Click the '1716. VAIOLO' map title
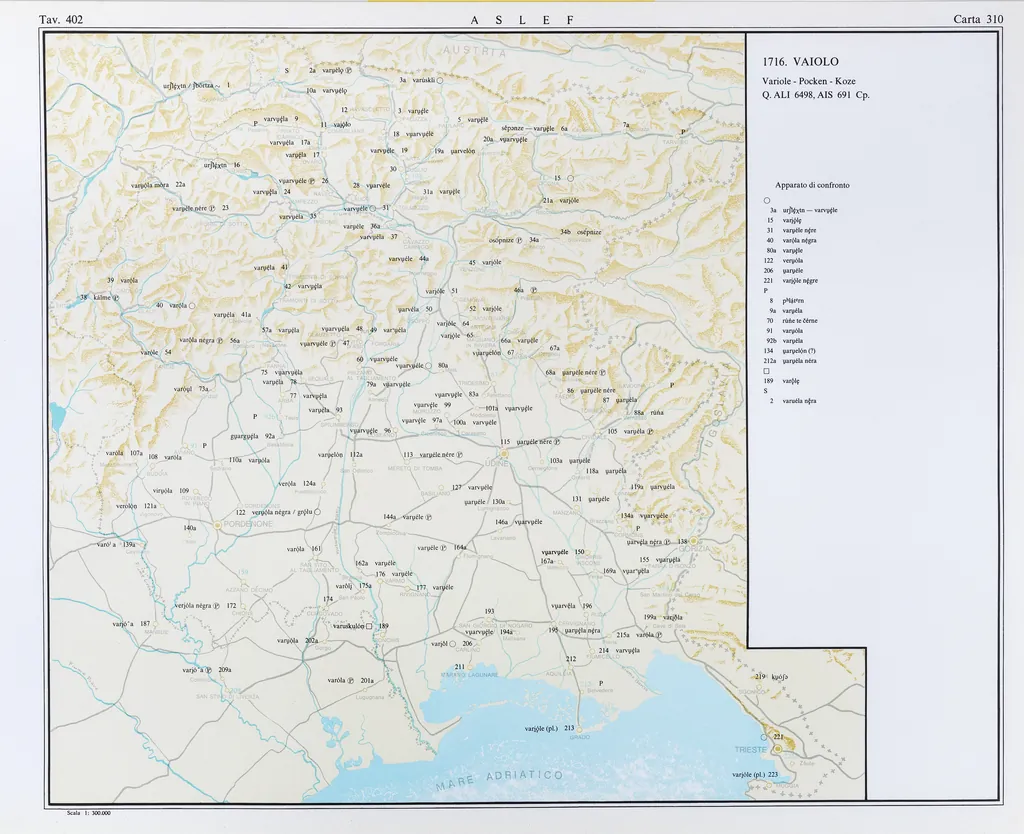1024x834 pixels. coord(800,61)
